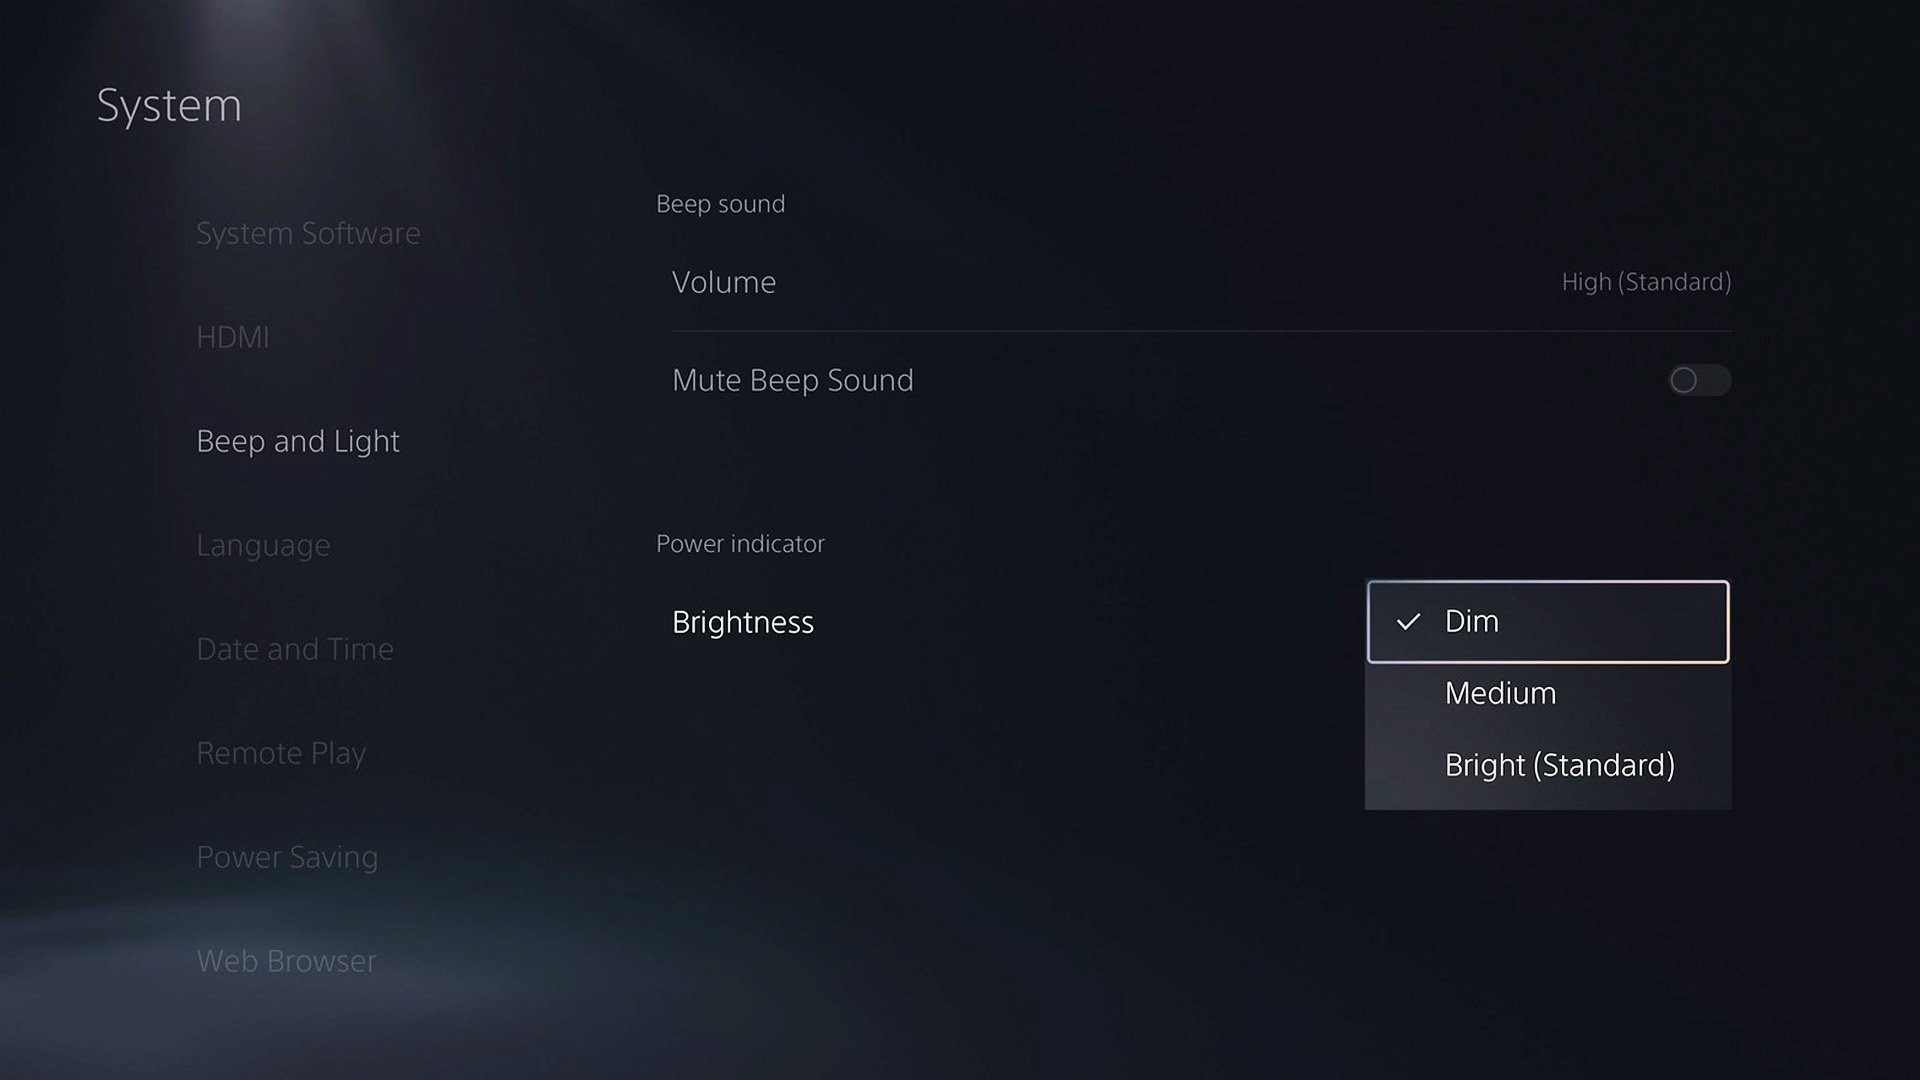This screenshot has width=1920, height=1080.
Task: Click the High Standard volume label
Action: [1646, 280]
